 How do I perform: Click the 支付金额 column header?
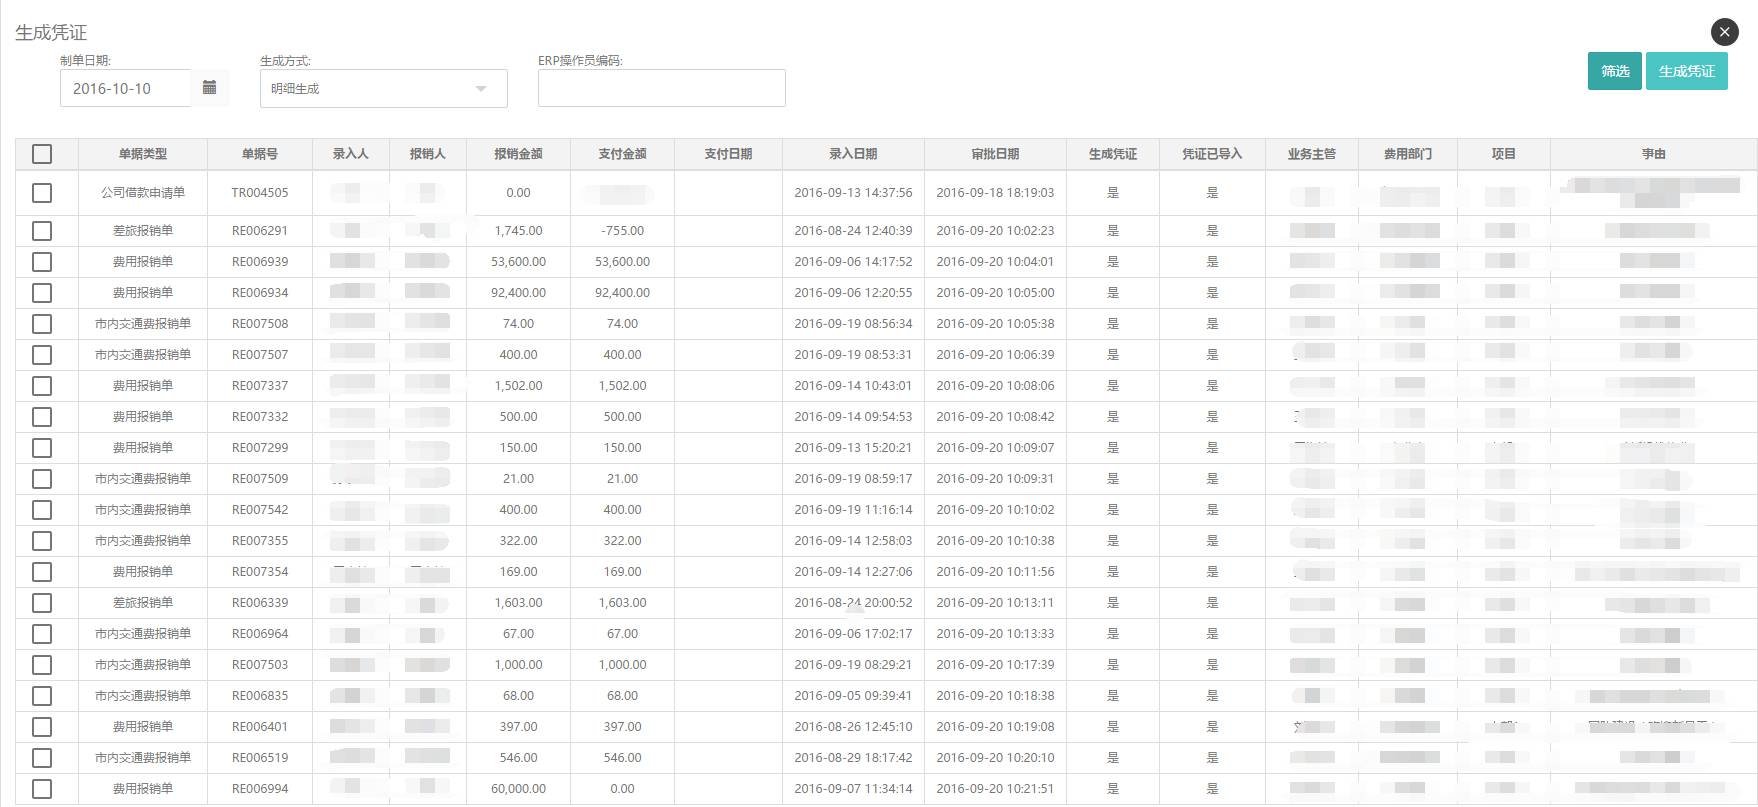click(x=622, y=154)
